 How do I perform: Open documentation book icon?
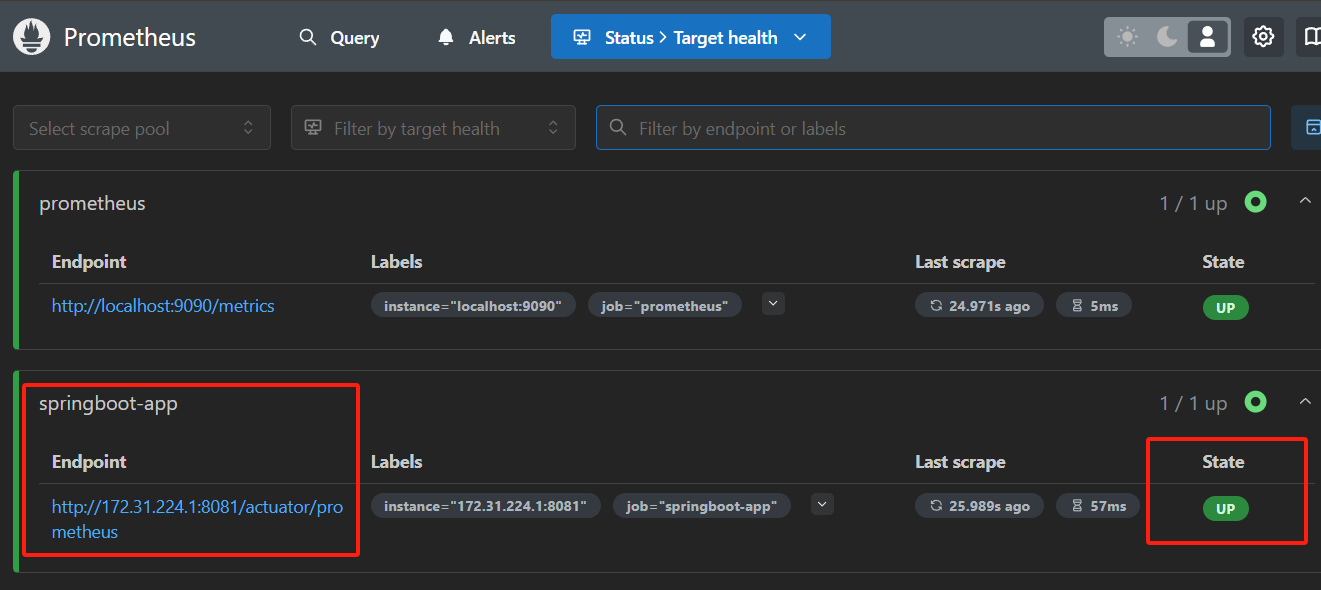coord(1310,37)
